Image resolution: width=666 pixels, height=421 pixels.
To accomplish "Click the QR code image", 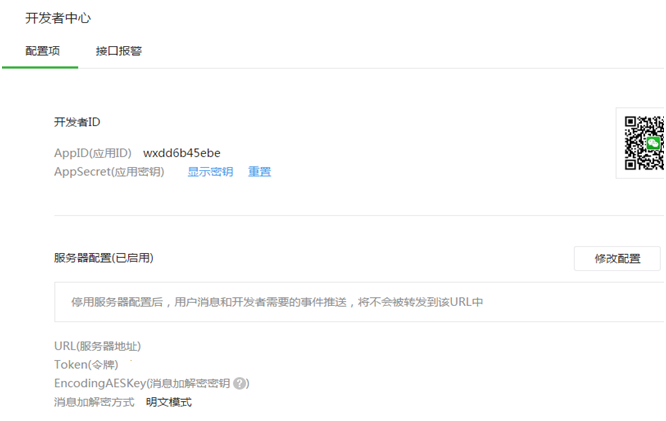I will (644, 143).
